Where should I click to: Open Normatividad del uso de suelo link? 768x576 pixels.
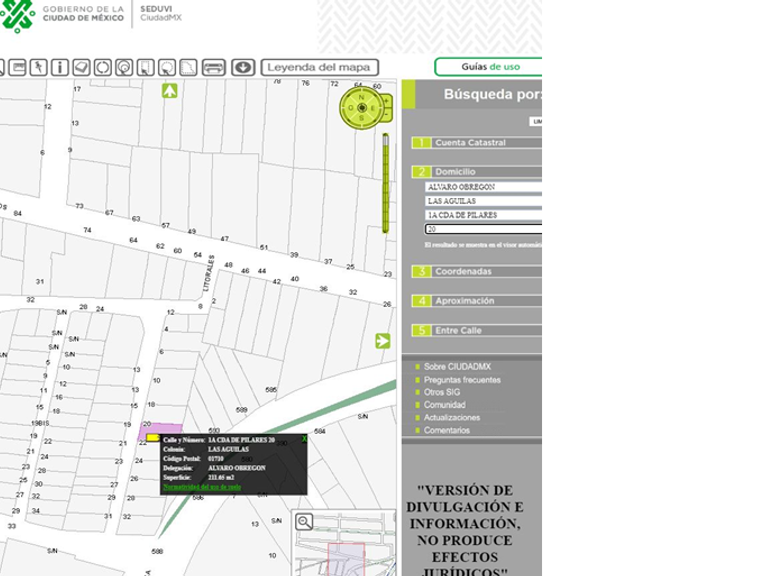pos(201,487)
